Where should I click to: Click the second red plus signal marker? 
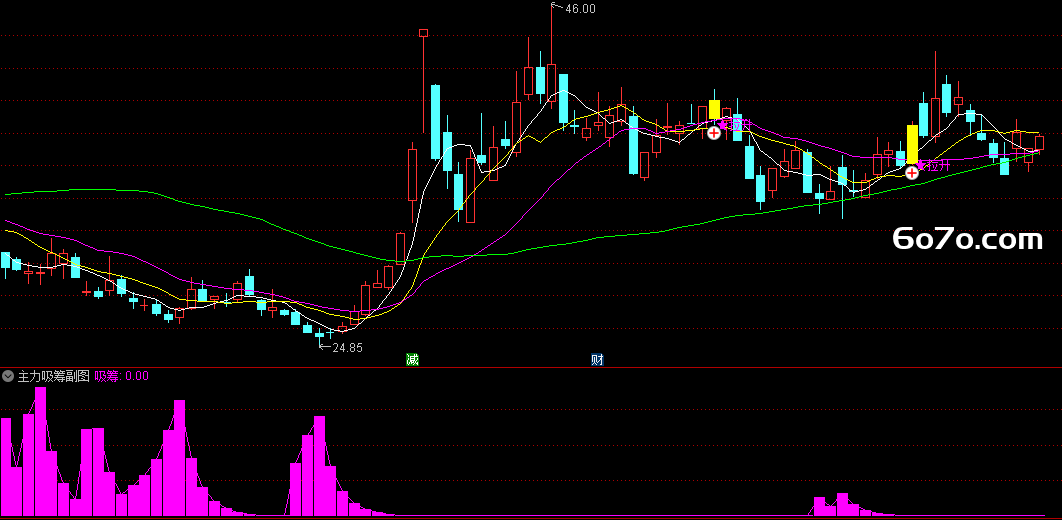pos(912,173)
